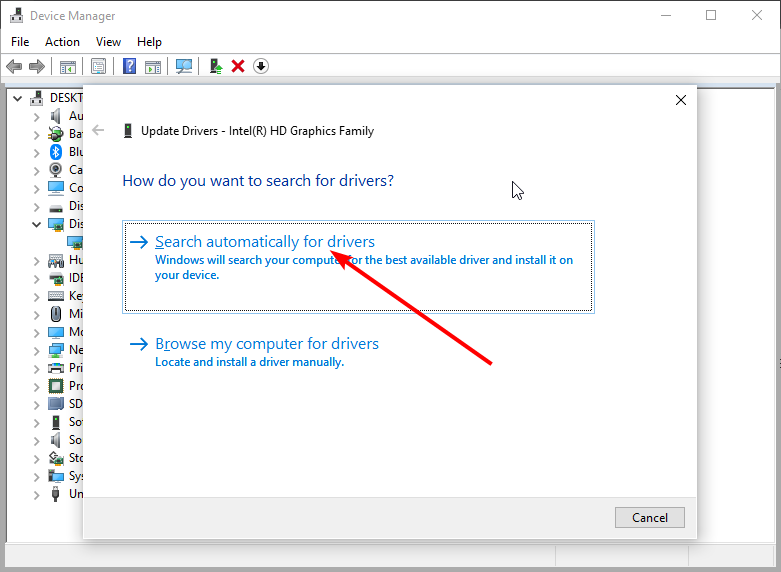Select the 'SD' tree row text

click(x=76, y=404)
